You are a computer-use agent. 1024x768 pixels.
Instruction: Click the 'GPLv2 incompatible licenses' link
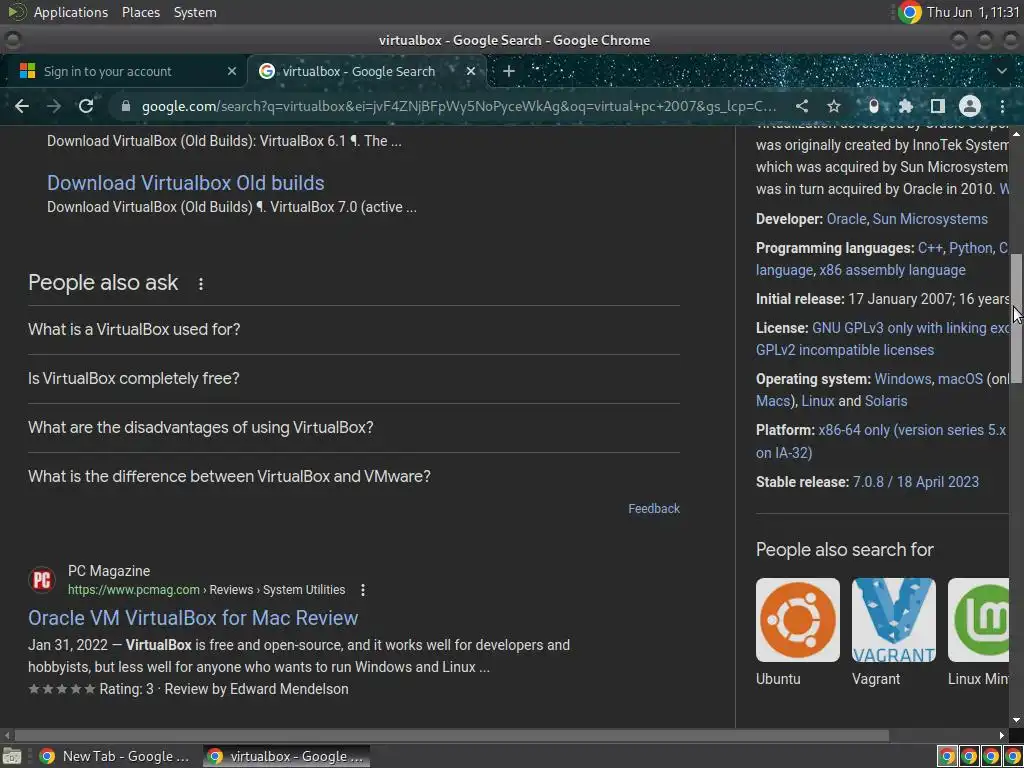845,350
